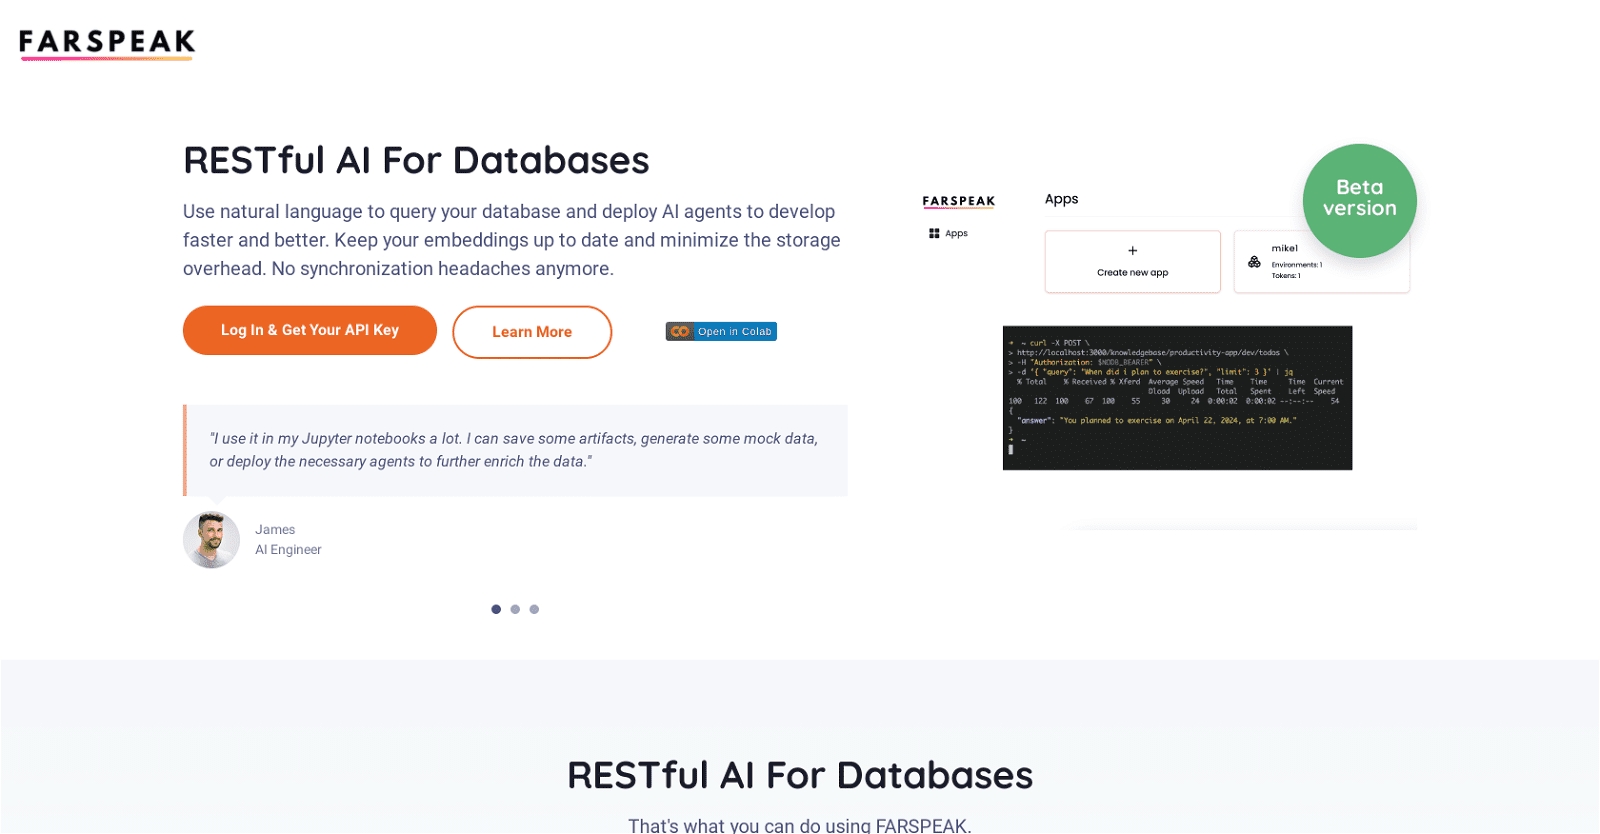Screen dimensions: 1600x834
Task: Select the first testimonial carousel dot
Action: coord(496,609)
